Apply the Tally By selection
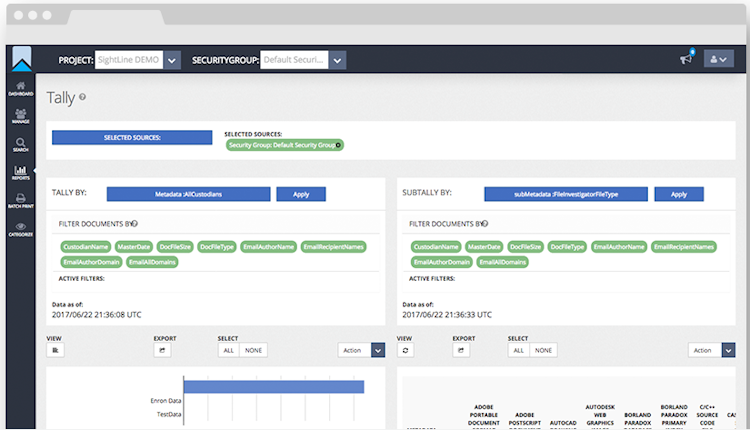This screenshot has height=430, width=750. click(x=301, y=194)
